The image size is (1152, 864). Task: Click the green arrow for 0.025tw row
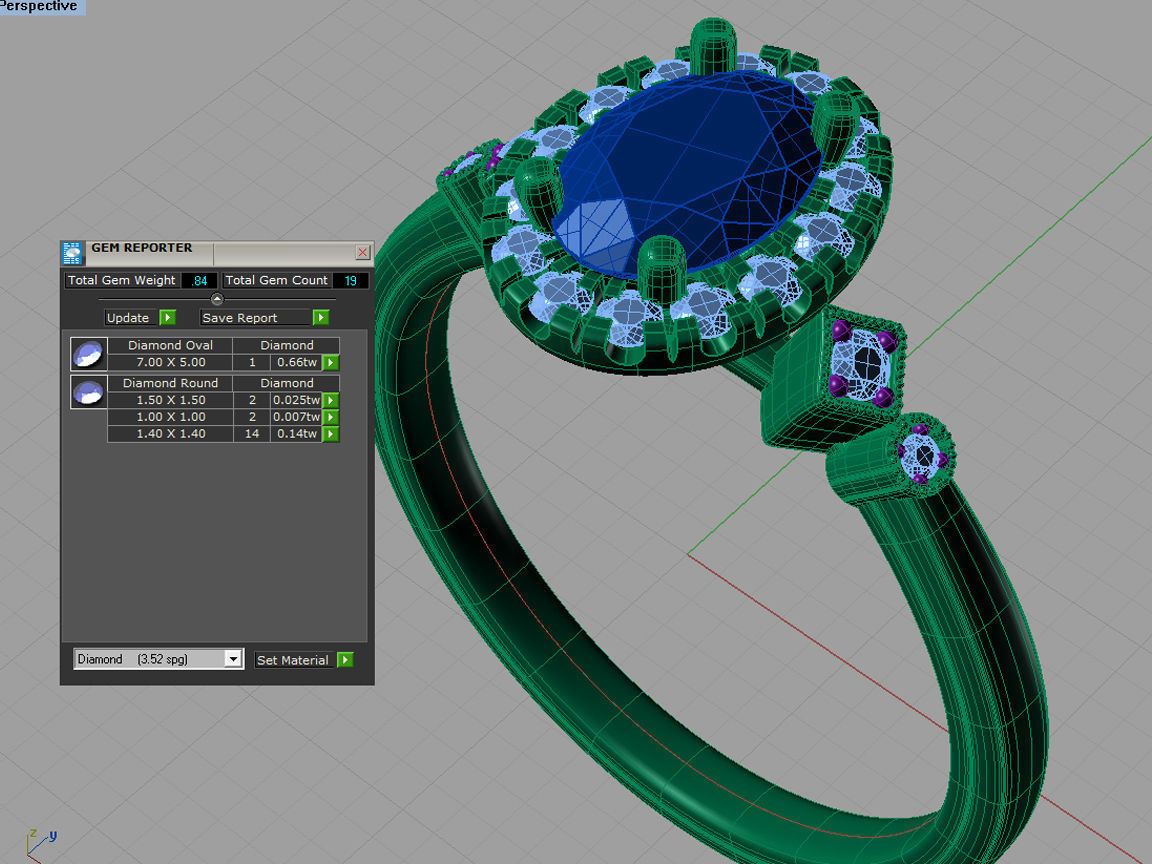click(x=331, y=400)
